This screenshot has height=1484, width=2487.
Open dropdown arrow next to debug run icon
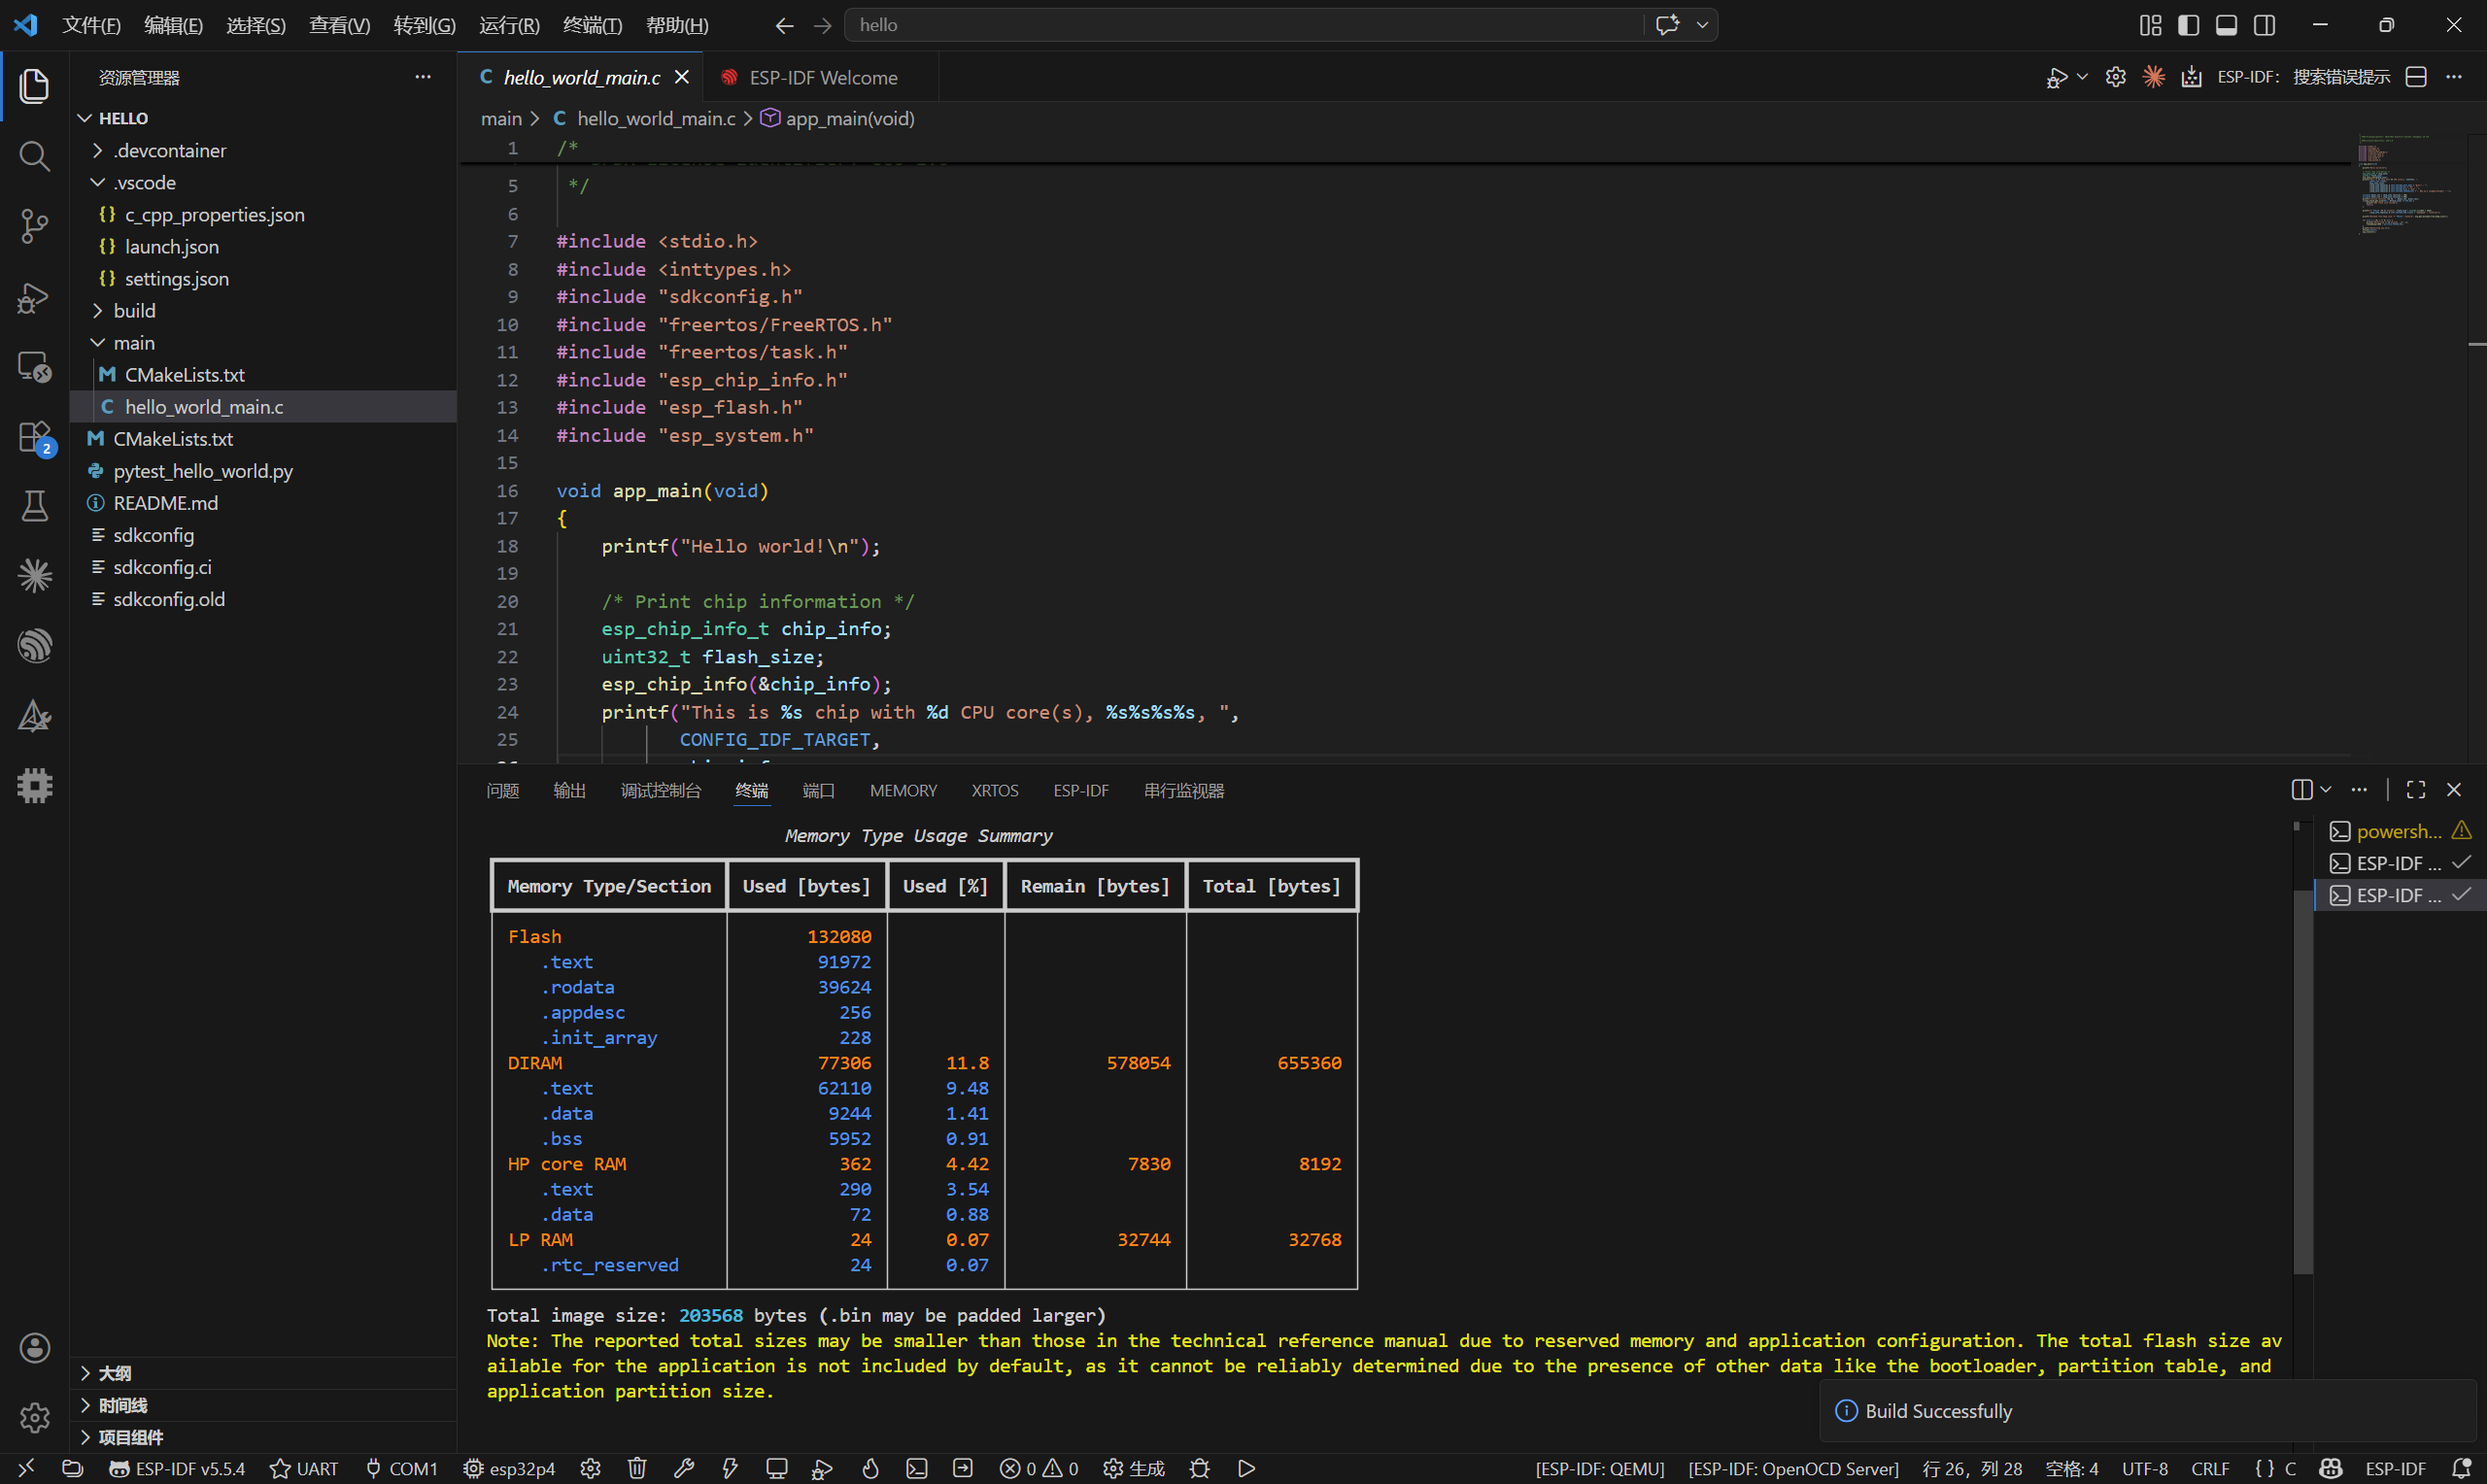coord(2082,77)
